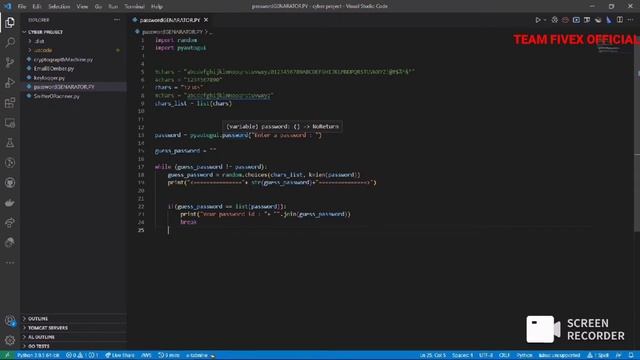Change end of line sequence CRLF

tap(504, 356)
